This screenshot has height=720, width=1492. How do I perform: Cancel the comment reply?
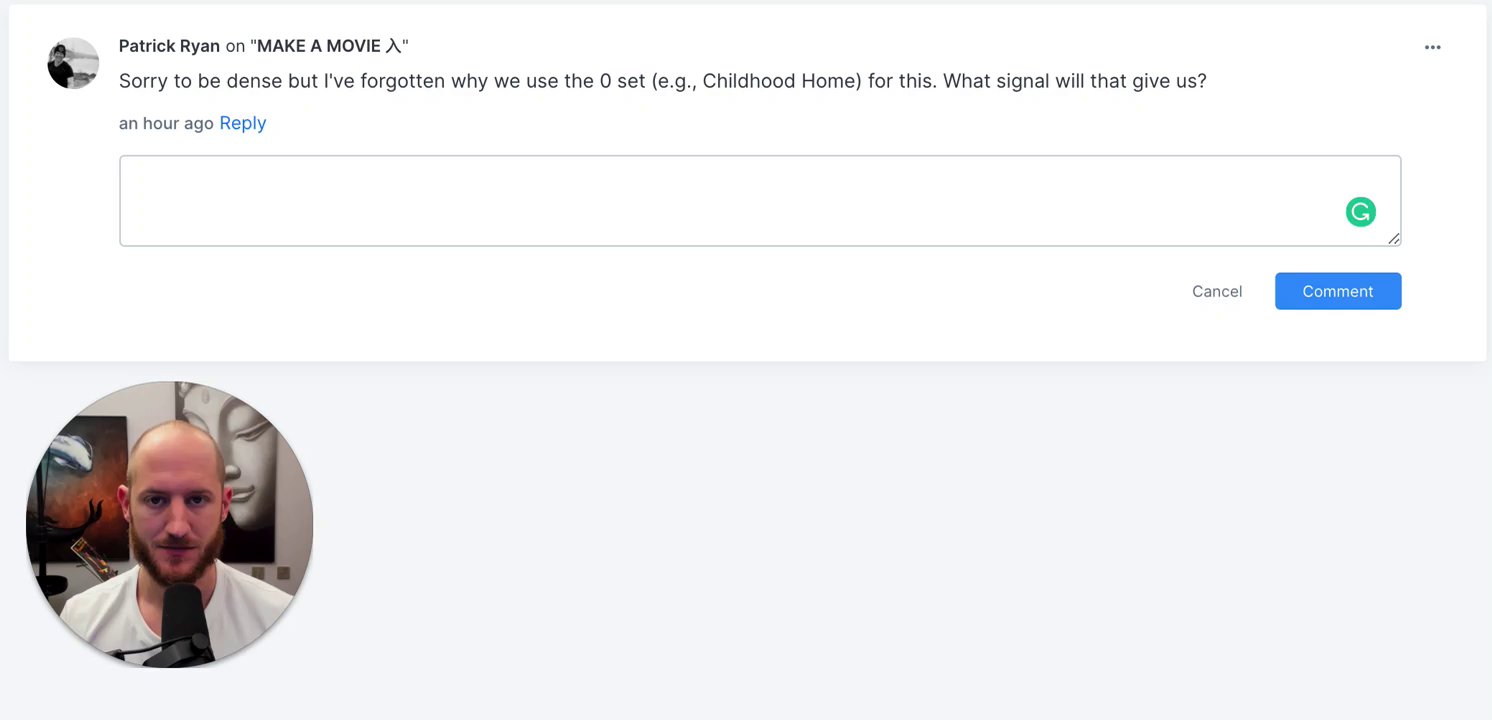point(1216,291)
